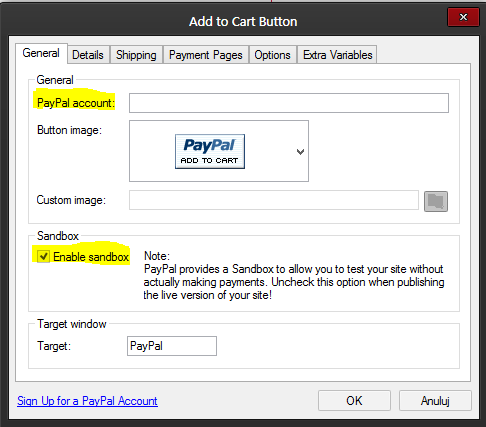Open the Sign Up for a PayPal Account link
The height and width of the screenshot is (427, 486).
coord(87,401)
